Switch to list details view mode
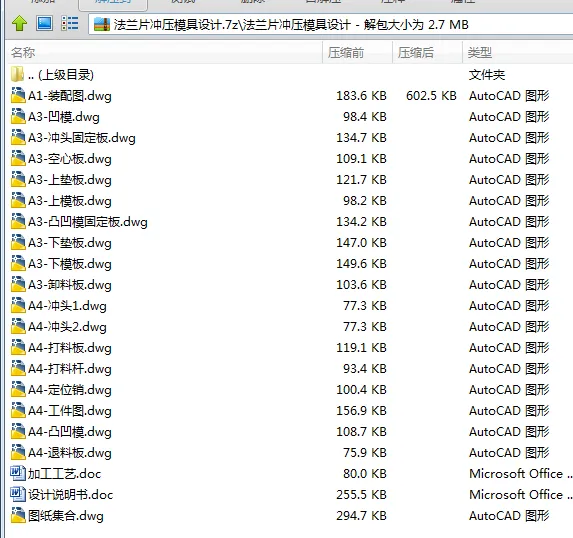The height and width of the screenshot is (538, 573). pyautogui.click(x=69, y=23)
